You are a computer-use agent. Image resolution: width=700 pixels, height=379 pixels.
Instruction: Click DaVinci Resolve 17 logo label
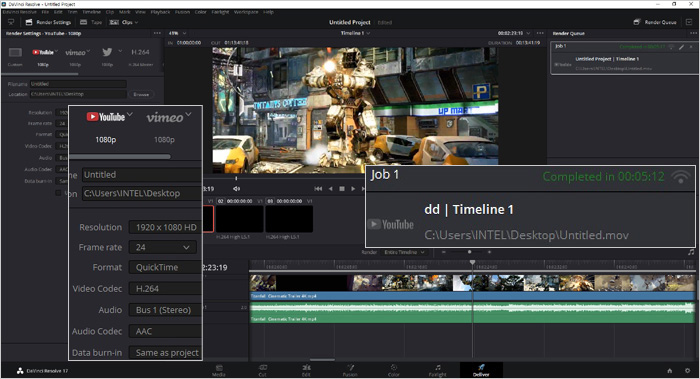click(42, 371)
